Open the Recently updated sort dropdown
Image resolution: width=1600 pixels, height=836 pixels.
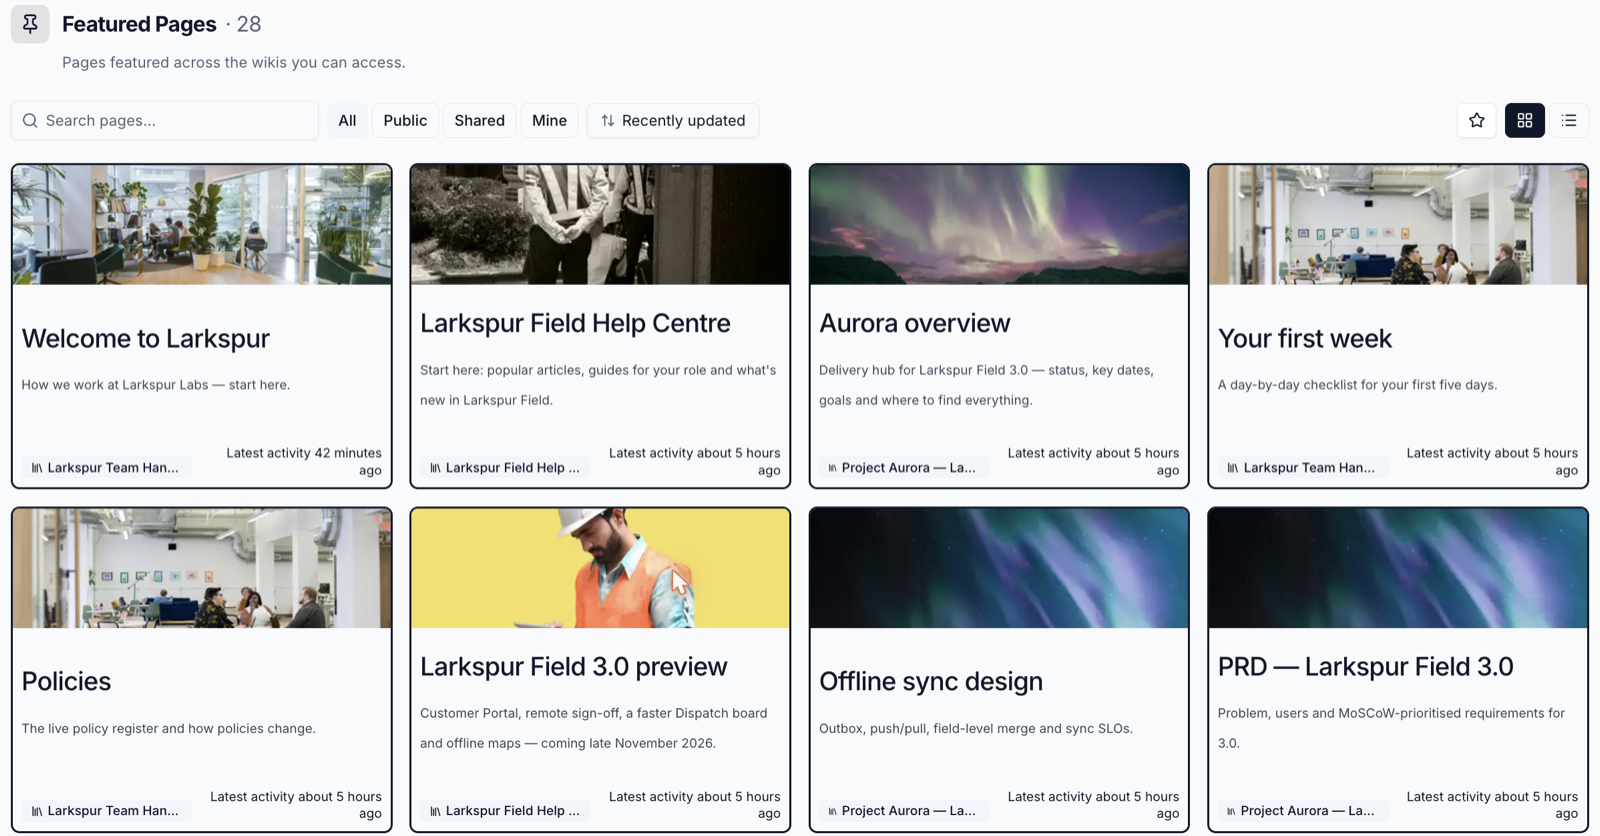673,121
